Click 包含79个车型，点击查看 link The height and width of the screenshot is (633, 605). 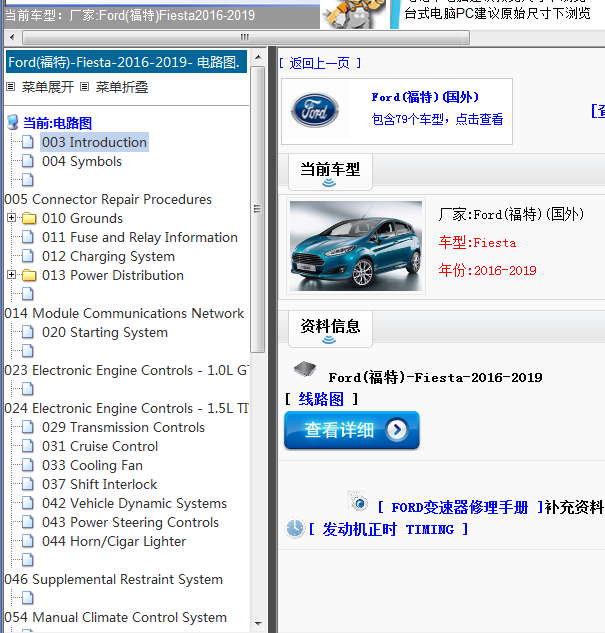tap(437, 119)
